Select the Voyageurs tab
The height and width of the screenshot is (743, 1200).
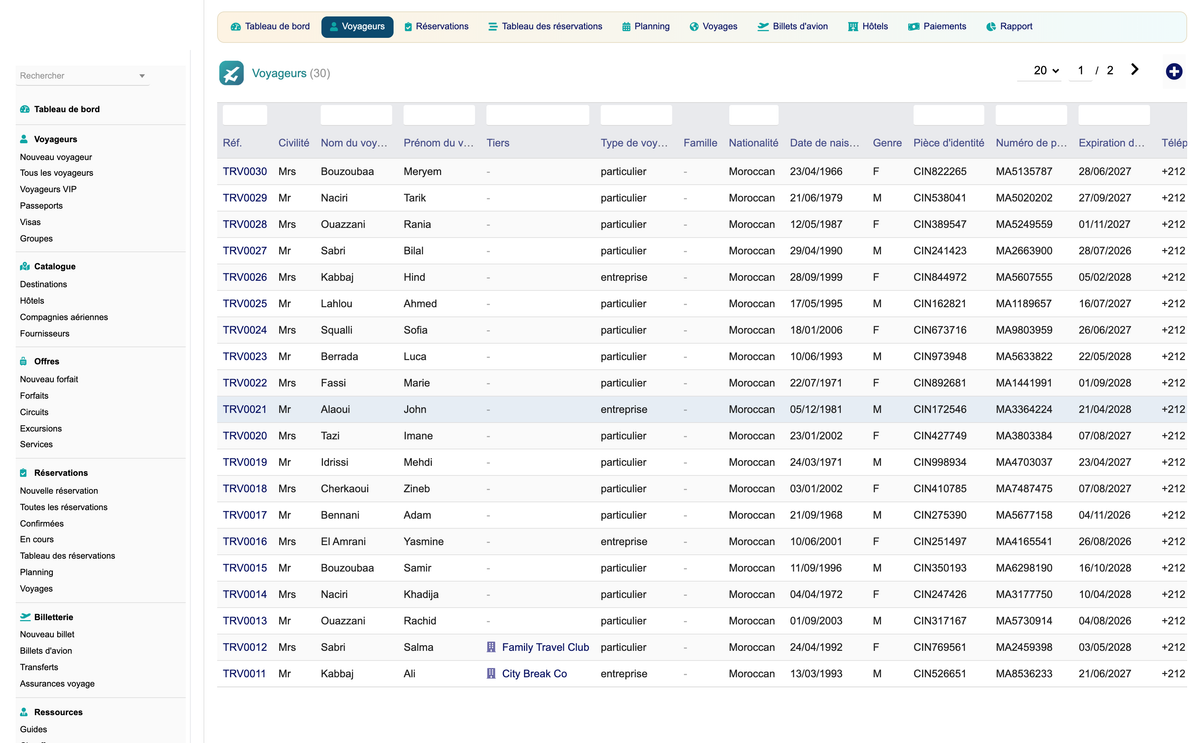pos(357,27)
